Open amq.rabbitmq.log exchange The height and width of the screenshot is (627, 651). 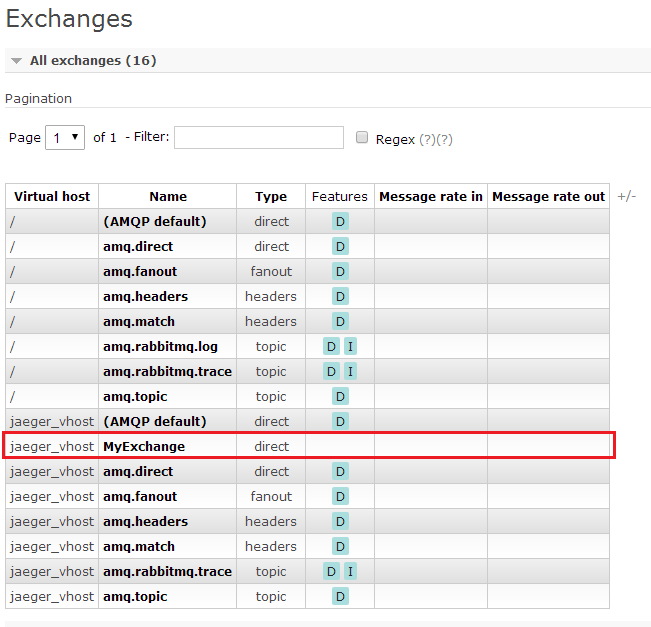[160, 346]
